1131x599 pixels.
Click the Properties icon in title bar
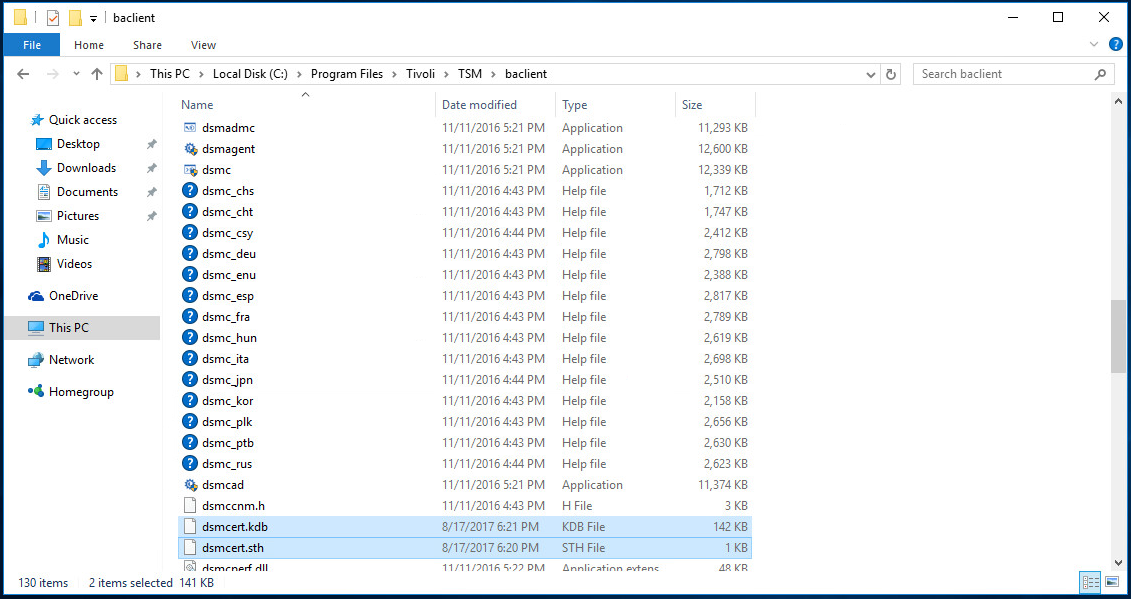[x=53, y=18]
